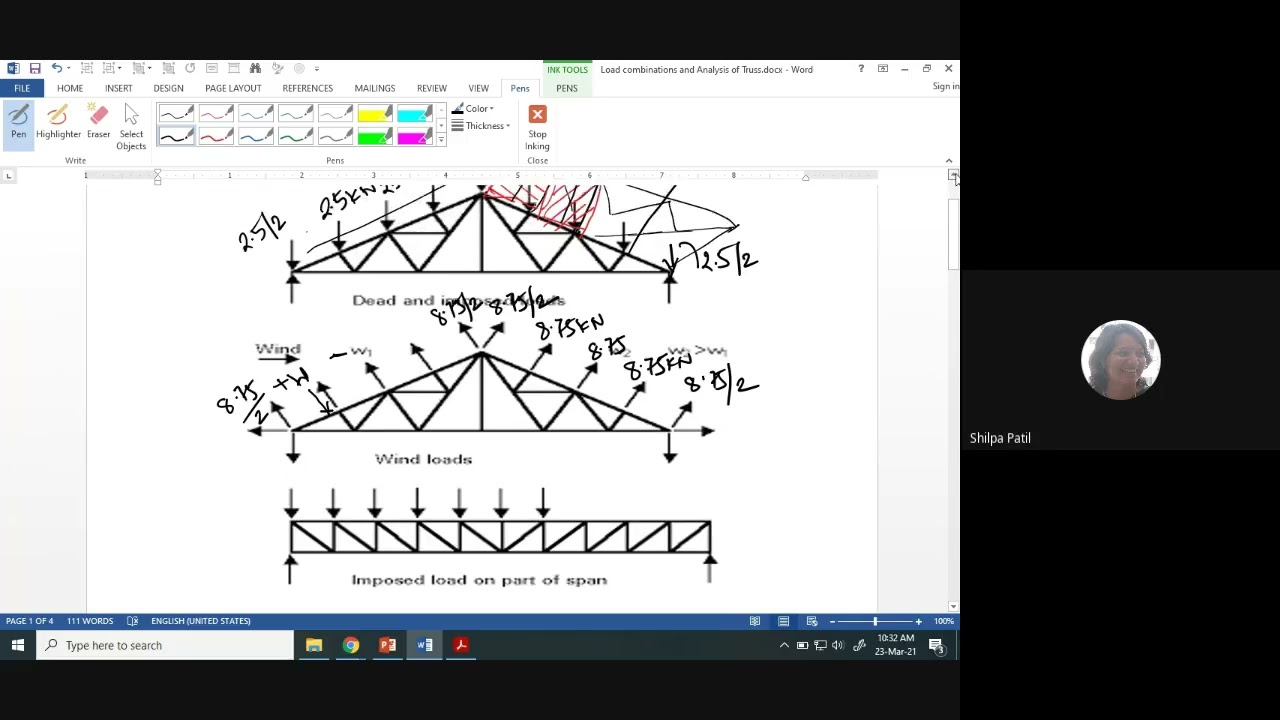The image size is (1280, 720).
Task: Click the Windows Ink Workspace tray icon
Action: (x=858, y=645)
